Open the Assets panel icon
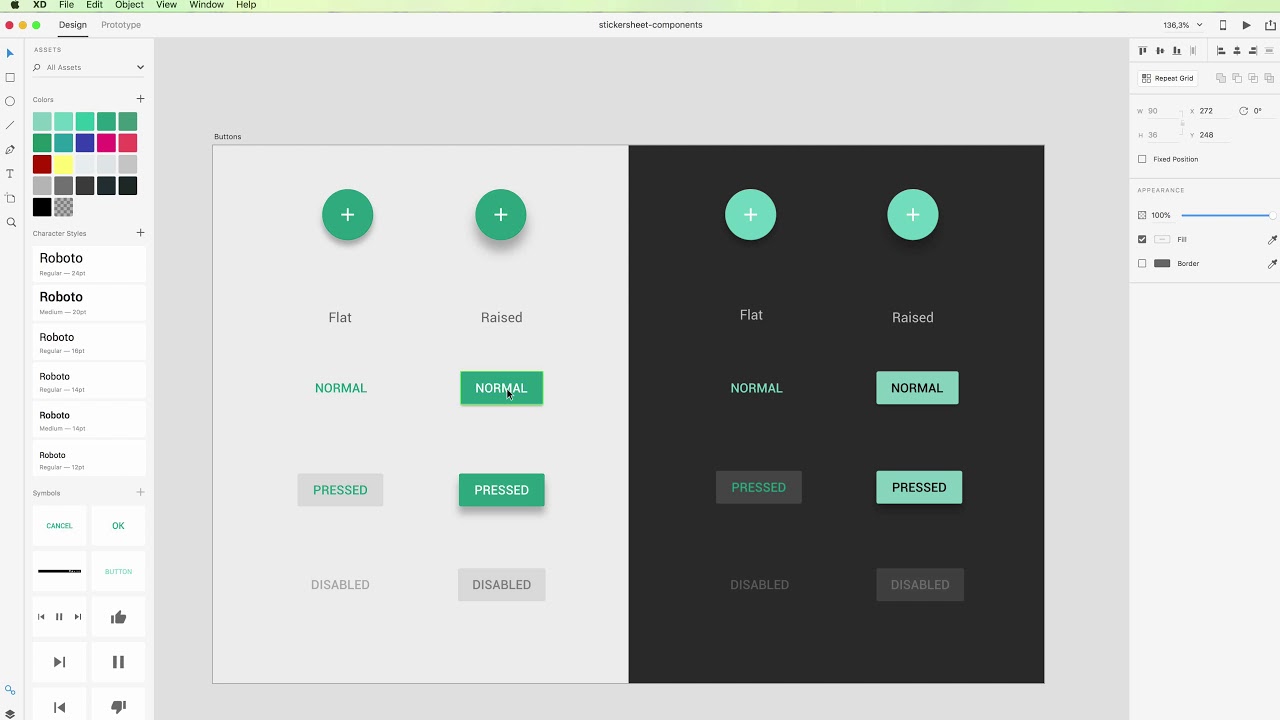This screenshot has height=720, width=1280. 10,690
